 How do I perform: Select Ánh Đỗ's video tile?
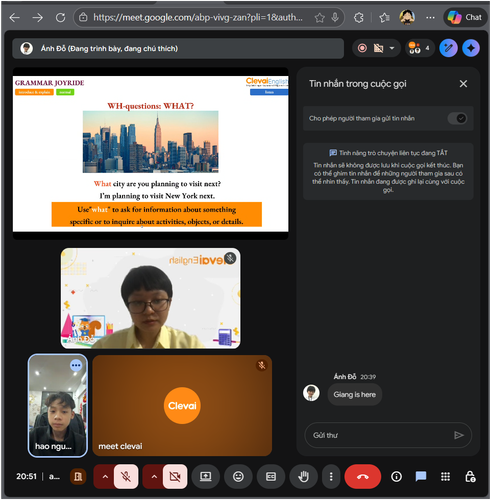(151, 298)
